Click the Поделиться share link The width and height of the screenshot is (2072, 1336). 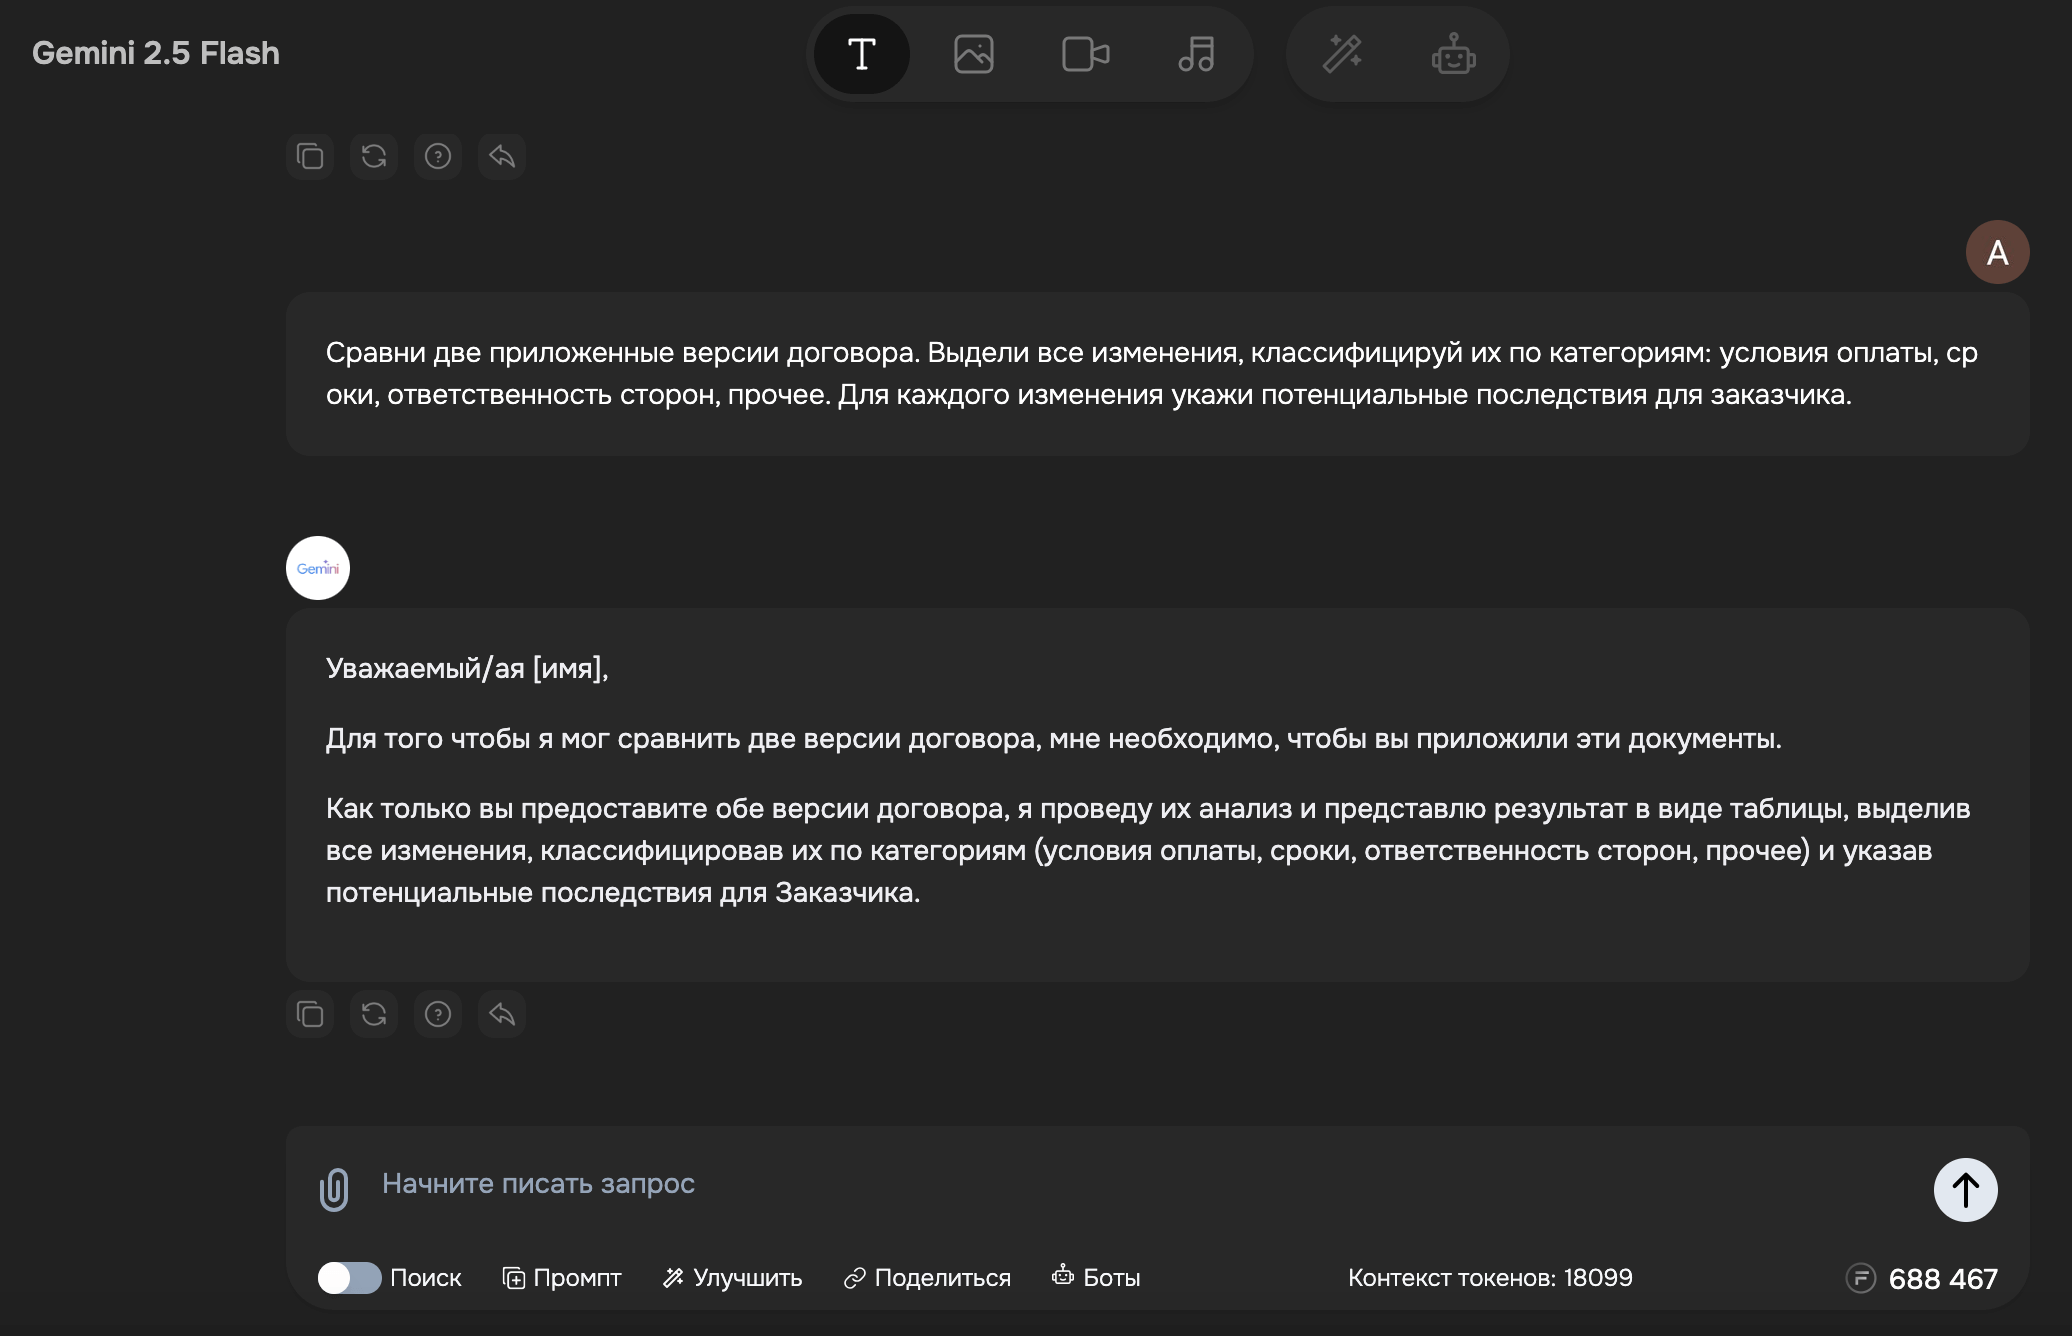(x=927, y=1278)
